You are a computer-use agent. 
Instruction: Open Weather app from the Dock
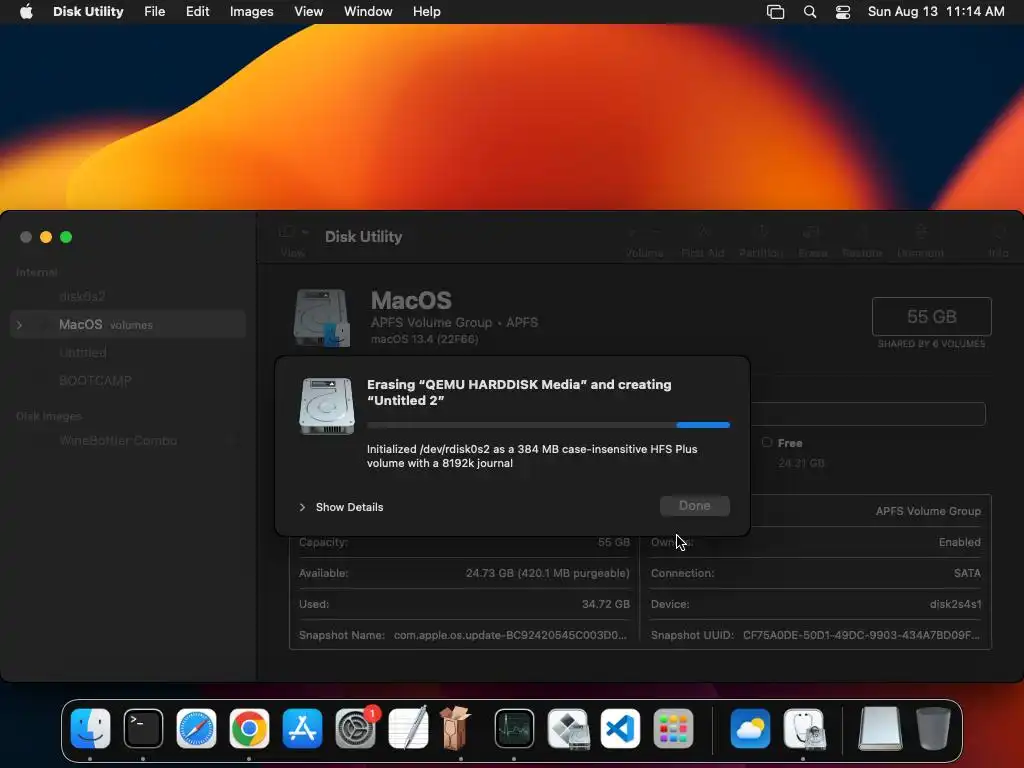tap(750, 728)
